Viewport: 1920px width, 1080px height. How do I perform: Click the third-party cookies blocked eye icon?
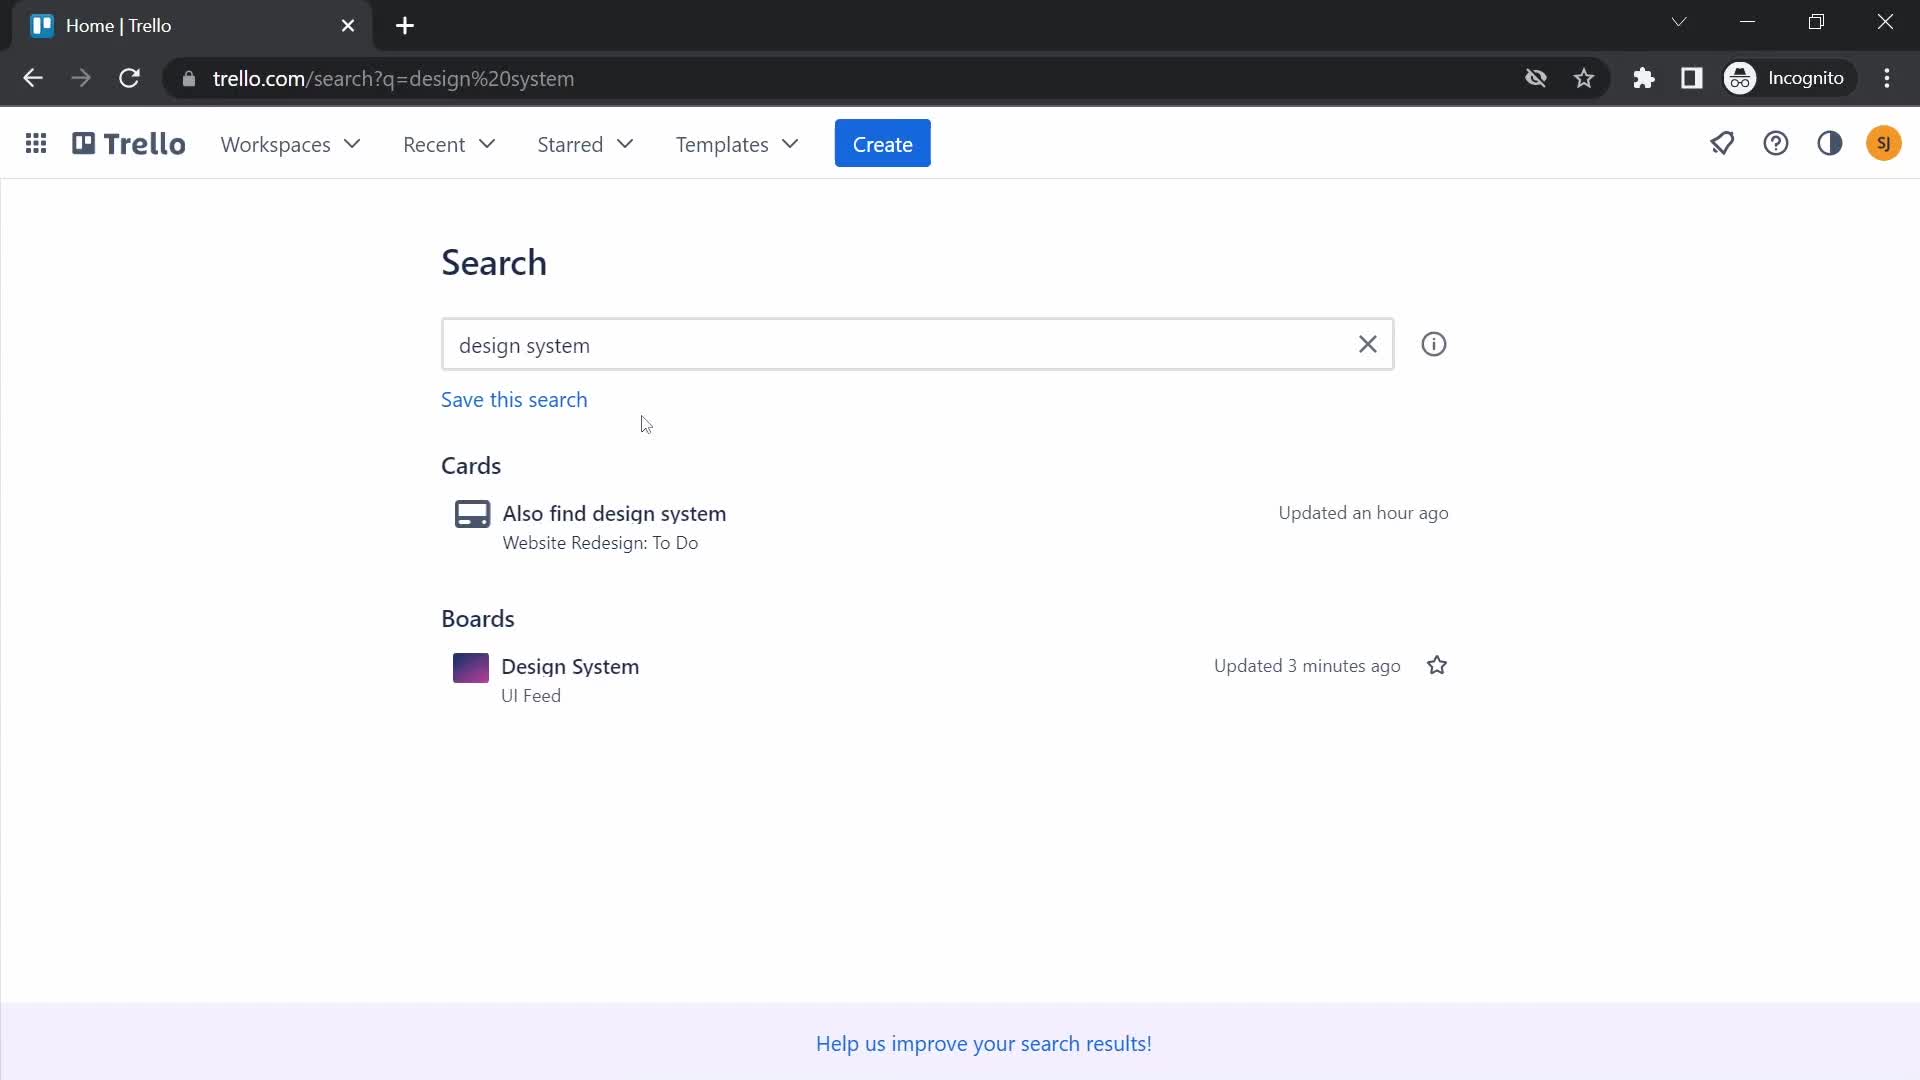pos(1536,78)
